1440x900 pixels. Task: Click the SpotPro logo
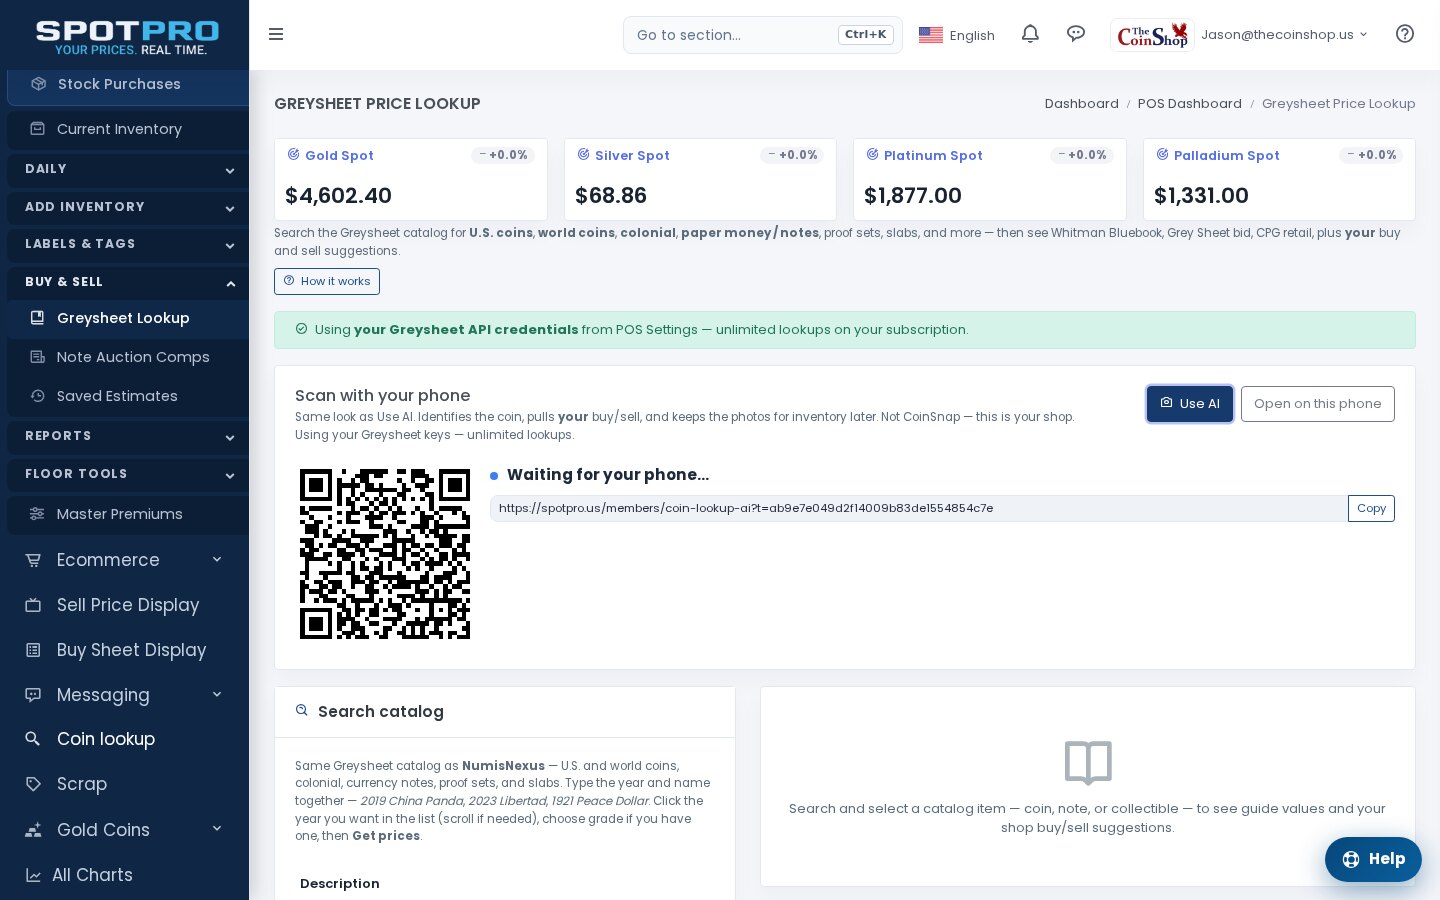(x=128, y=37)
